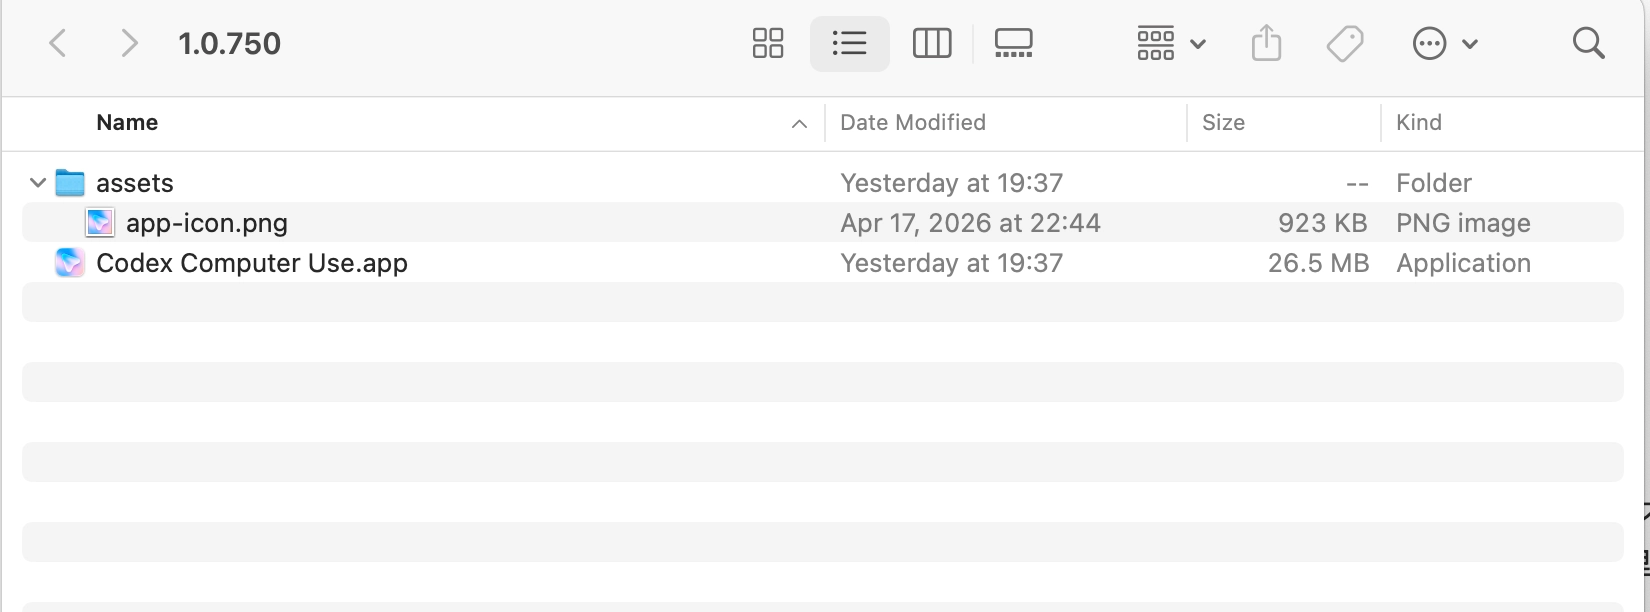Sort by the Kind column header
This screenshot has height=612, width=1650.
(x=1418, y=122)
